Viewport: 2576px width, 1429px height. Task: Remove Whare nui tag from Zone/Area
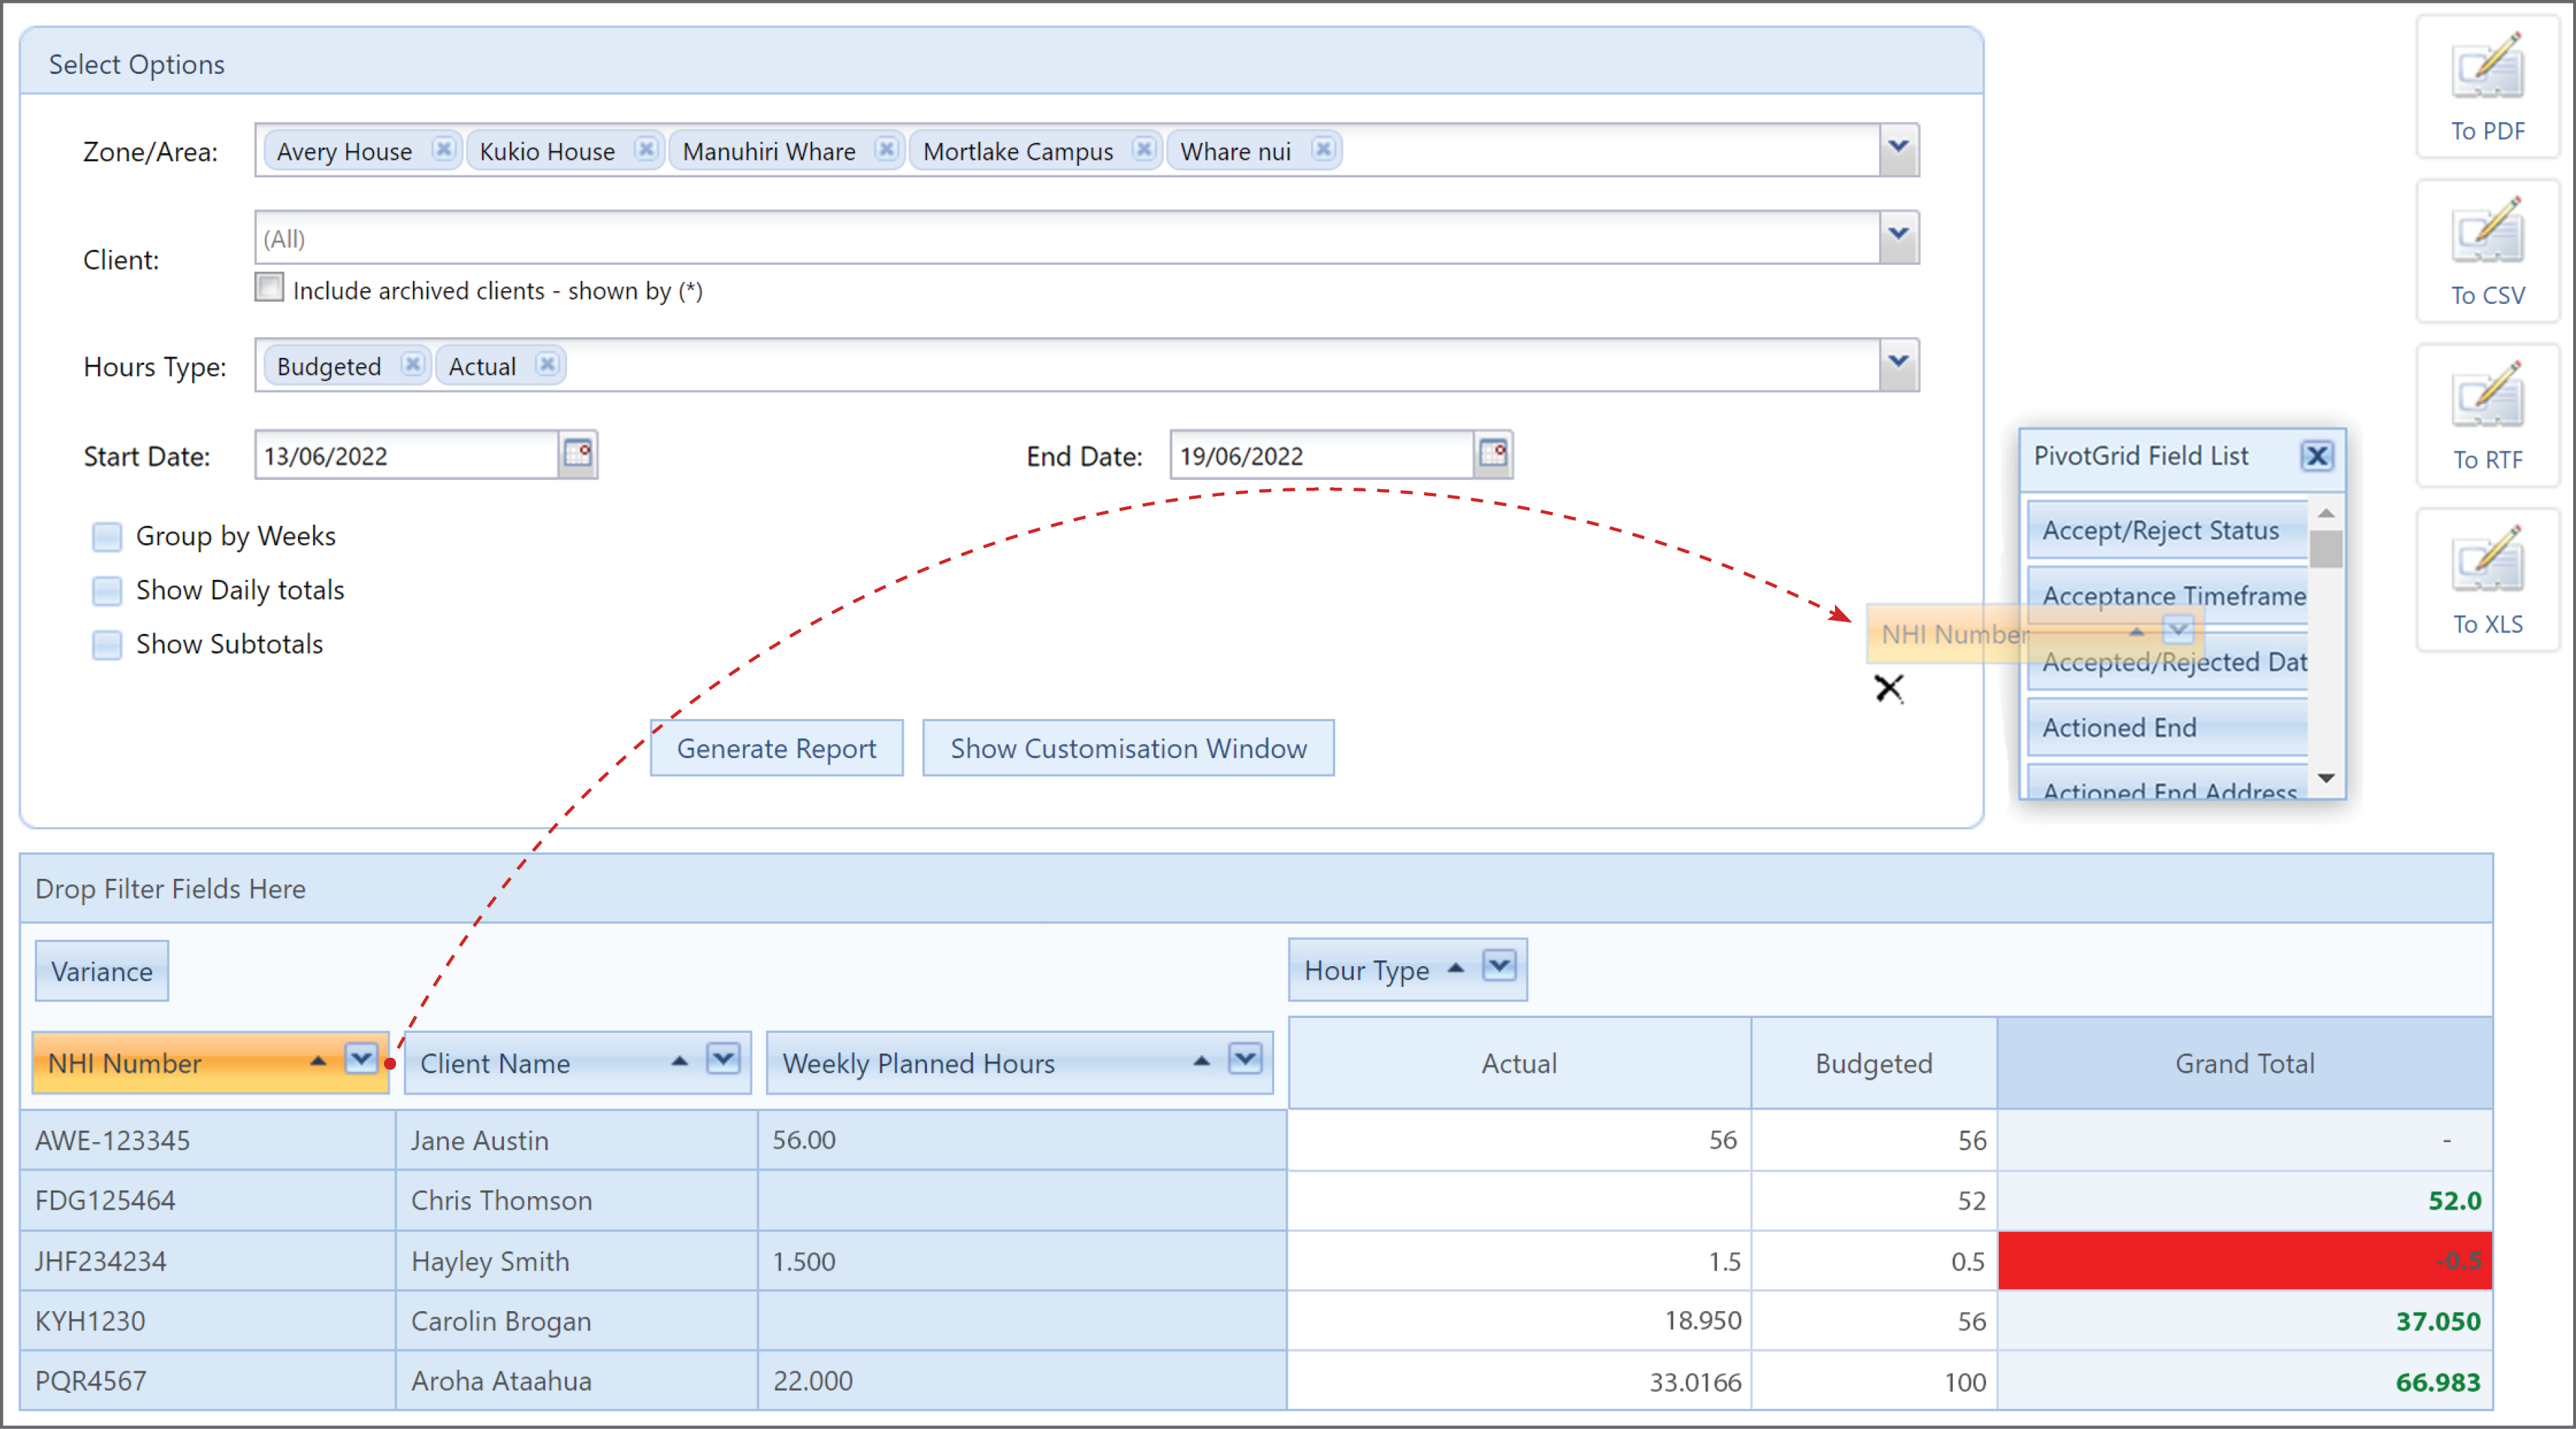[x=1323, y=150]
